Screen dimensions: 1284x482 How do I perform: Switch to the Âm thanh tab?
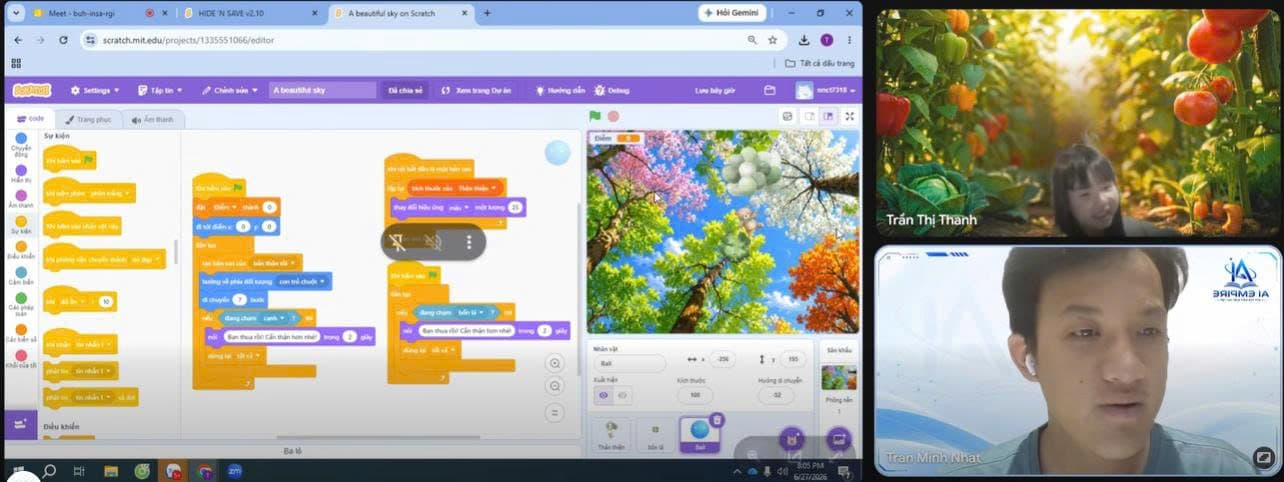(x=153, y=119)
